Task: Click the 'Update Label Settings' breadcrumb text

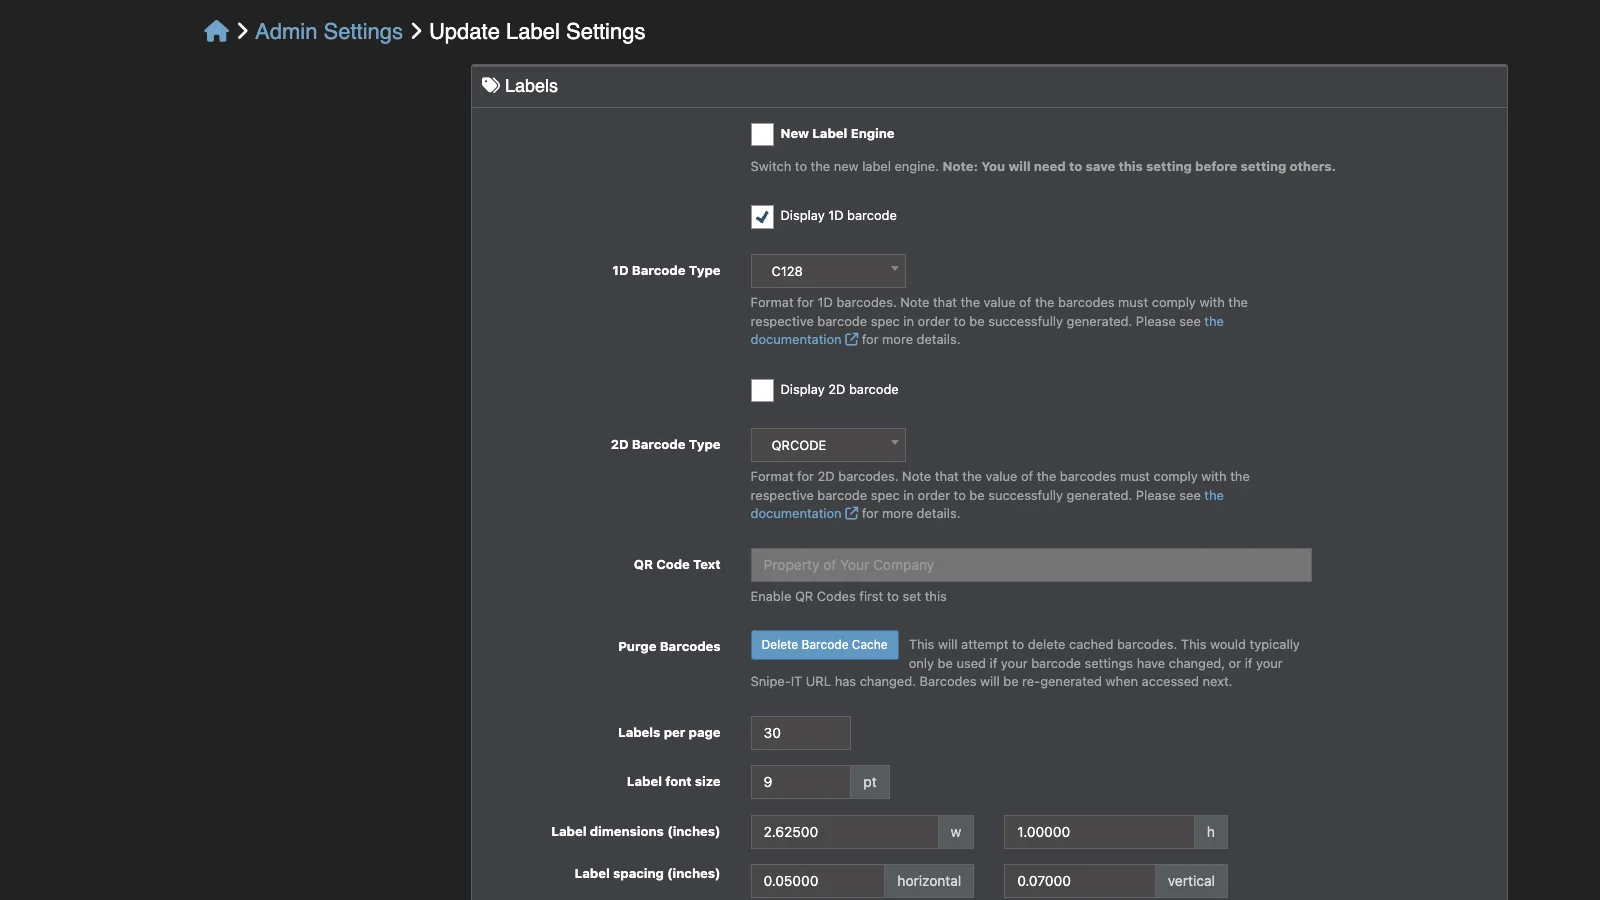Action: point(537,32)
